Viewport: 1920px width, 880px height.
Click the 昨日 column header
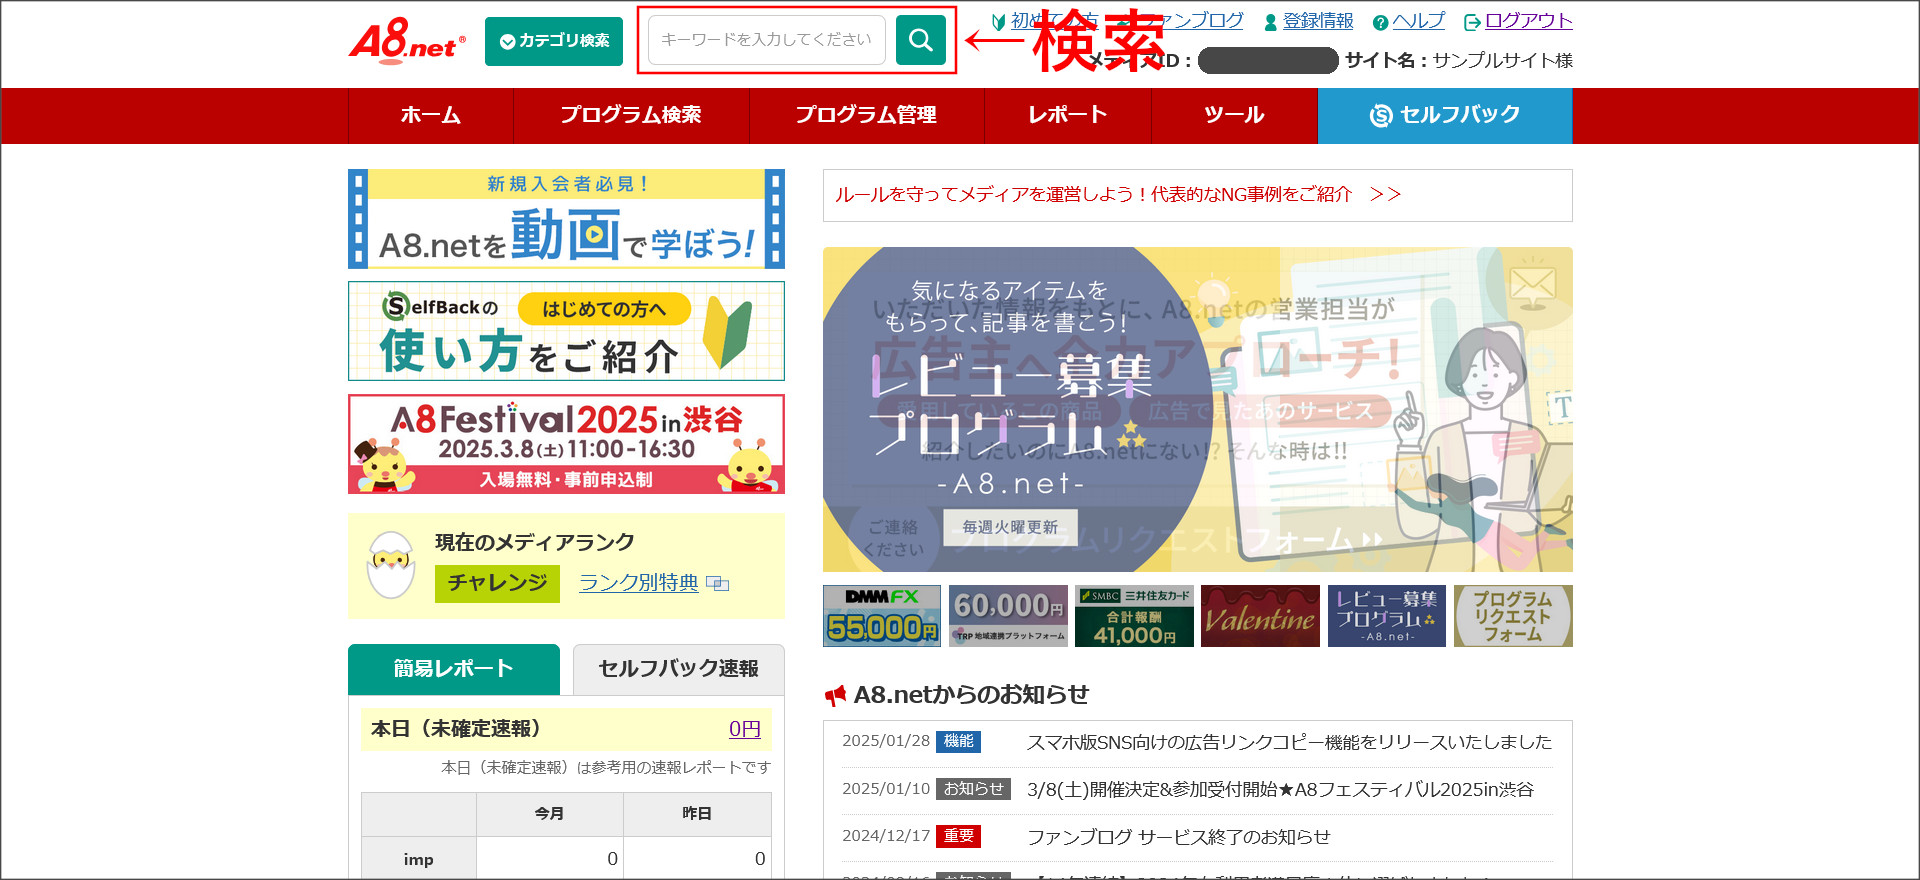point(697,814)
